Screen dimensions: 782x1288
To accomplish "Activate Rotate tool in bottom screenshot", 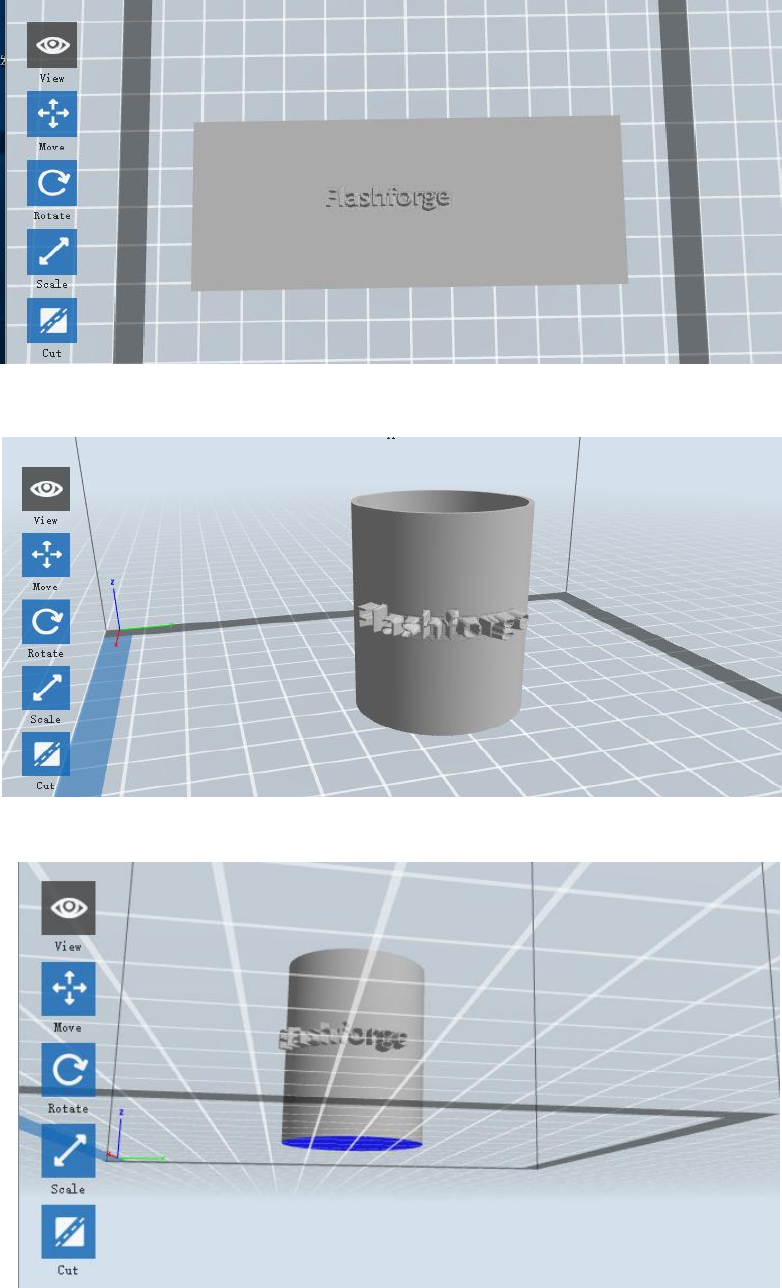I will tap(68, 1070).
